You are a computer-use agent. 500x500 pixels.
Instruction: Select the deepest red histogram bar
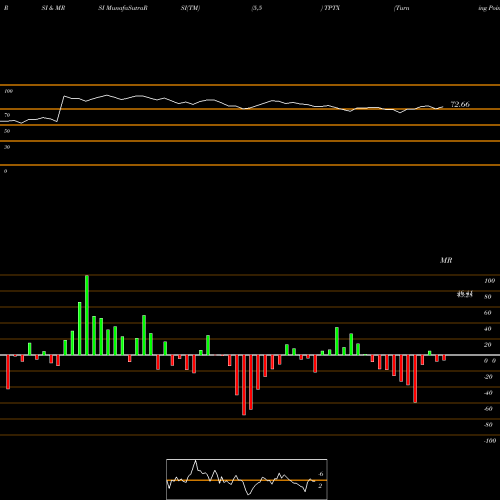(244, 385)
